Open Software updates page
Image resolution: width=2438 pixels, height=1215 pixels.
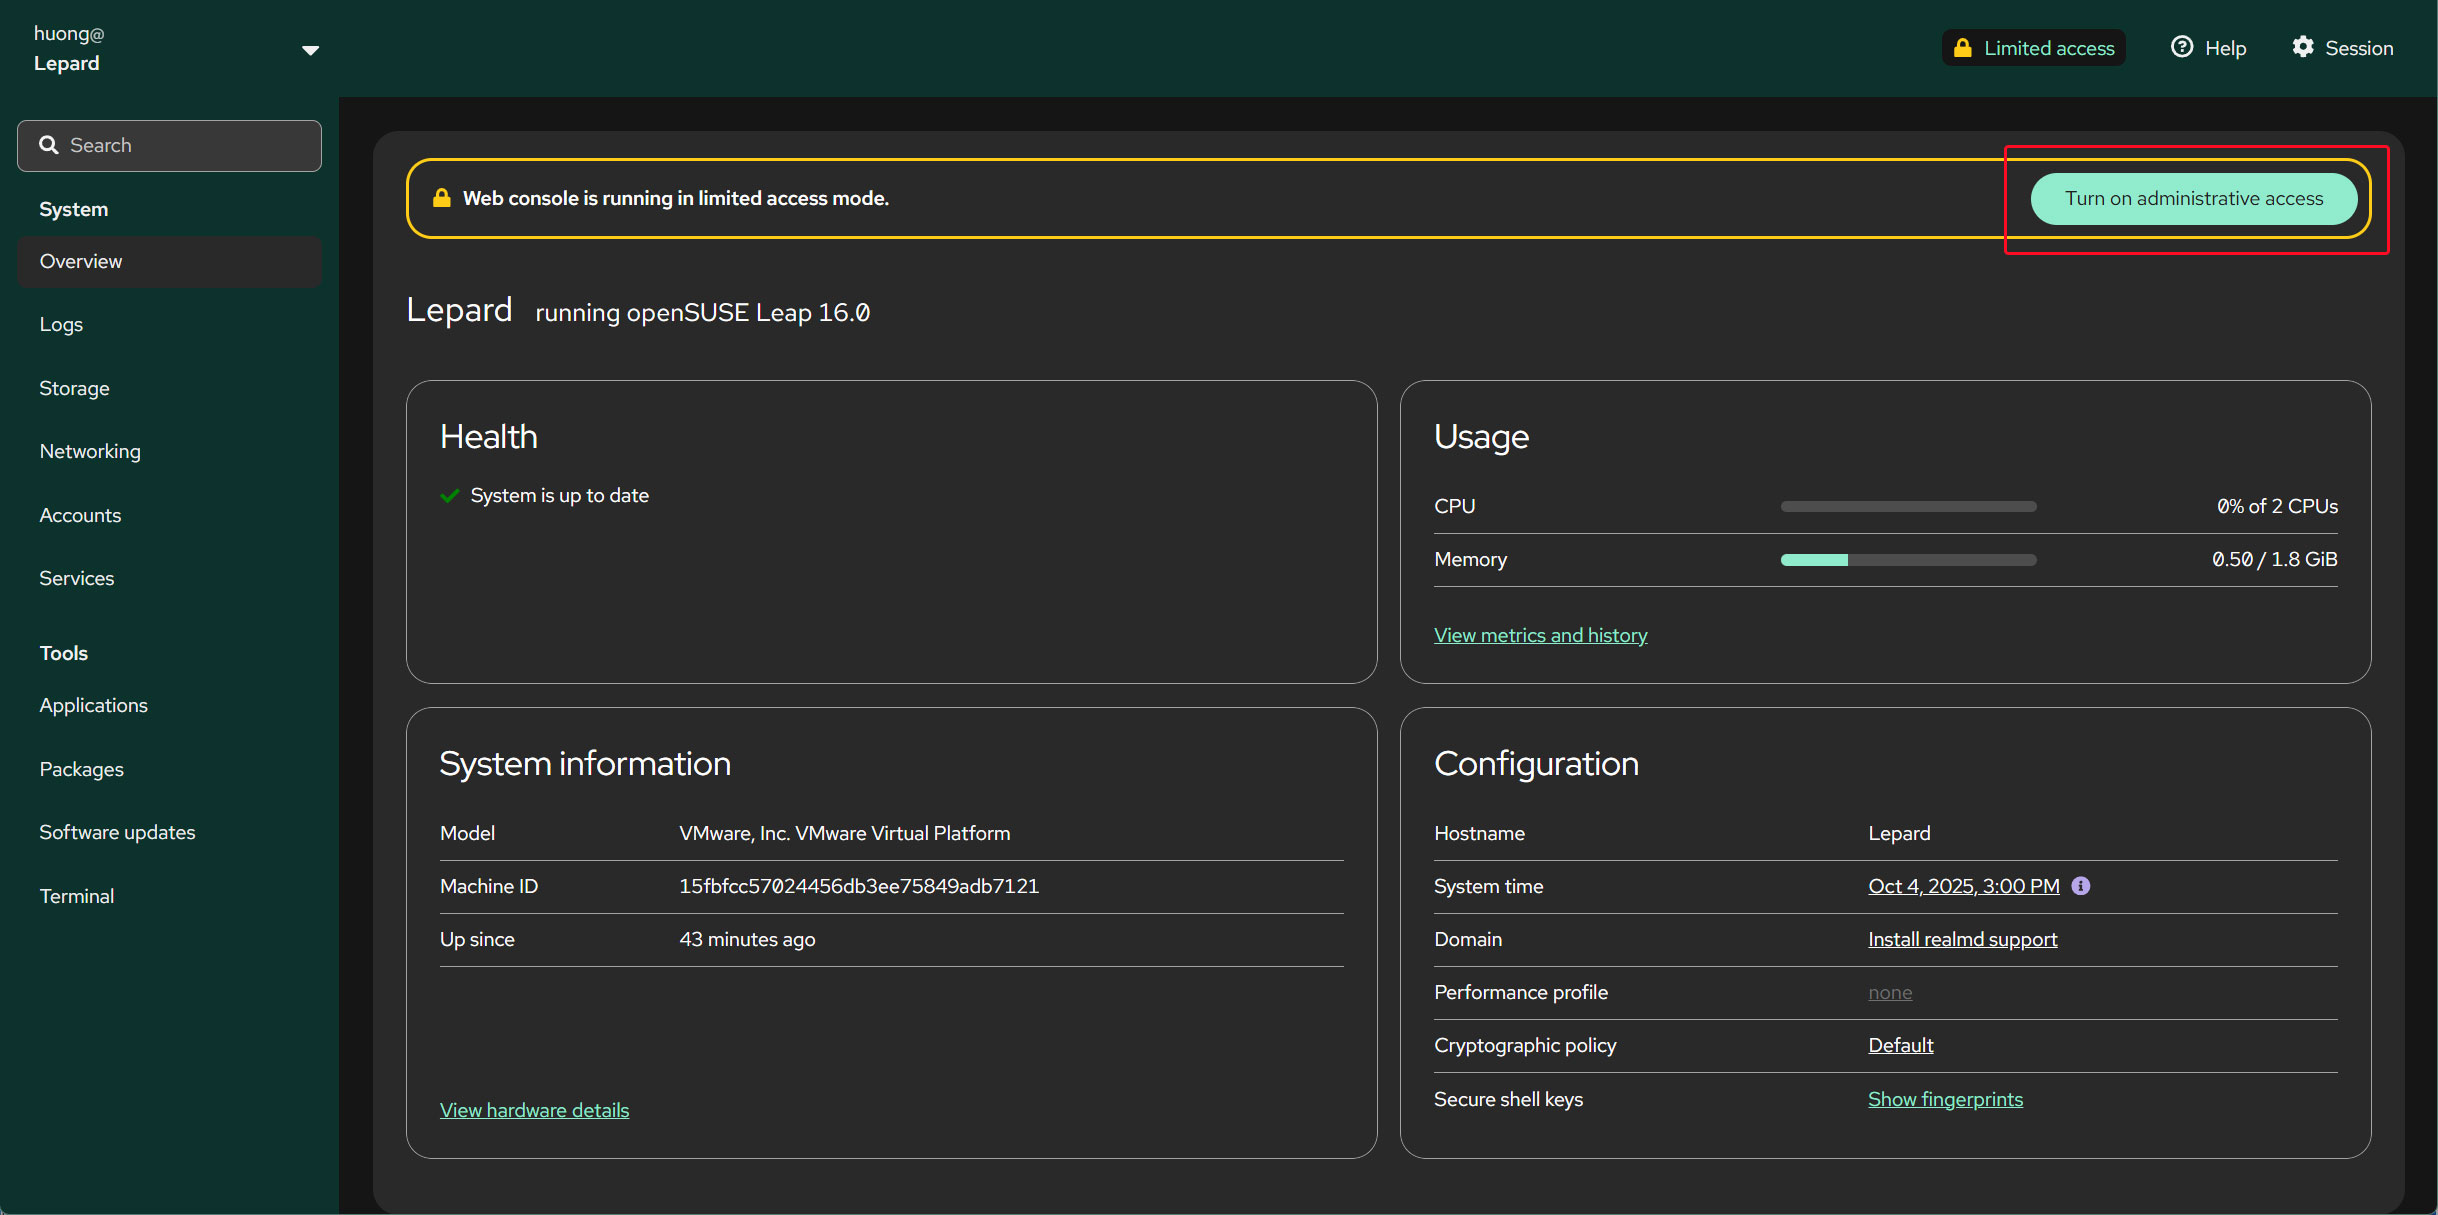117,832
